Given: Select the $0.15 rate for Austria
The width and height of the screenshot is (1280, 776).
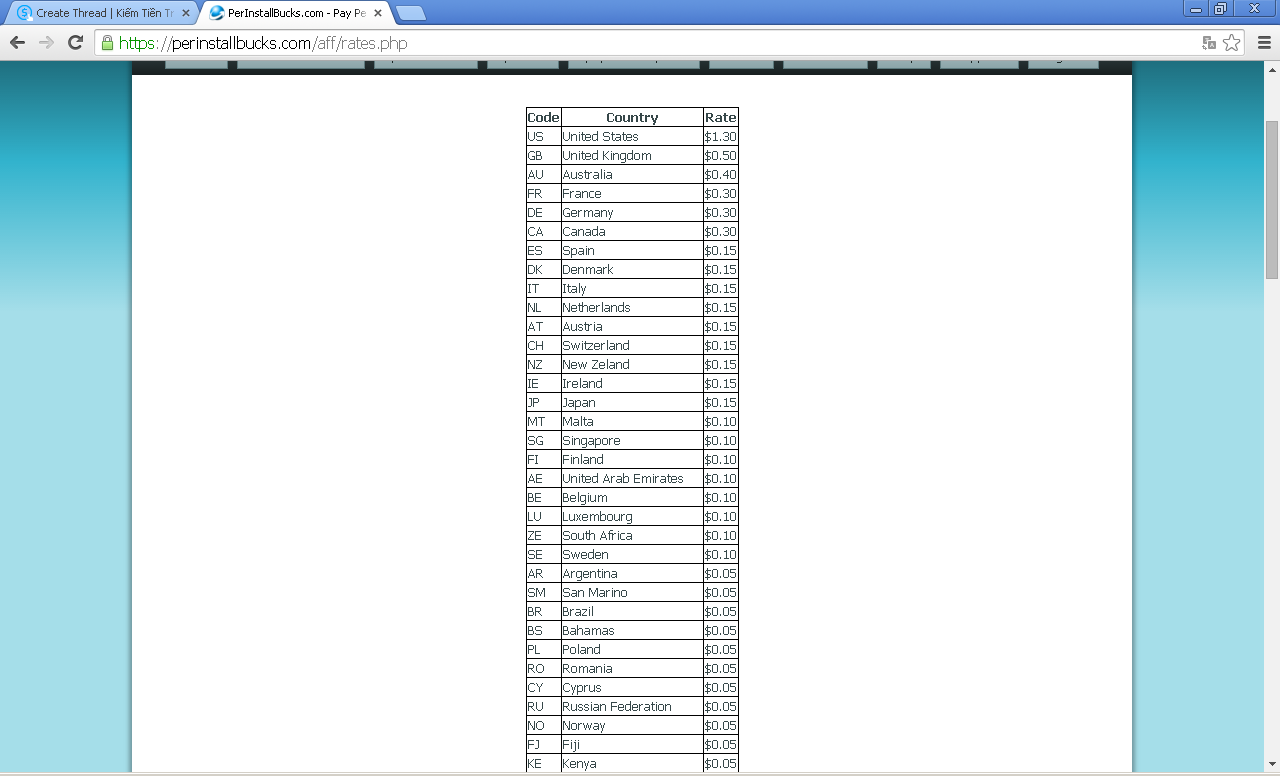Looking at the screenshot, I should click(720, 326).
